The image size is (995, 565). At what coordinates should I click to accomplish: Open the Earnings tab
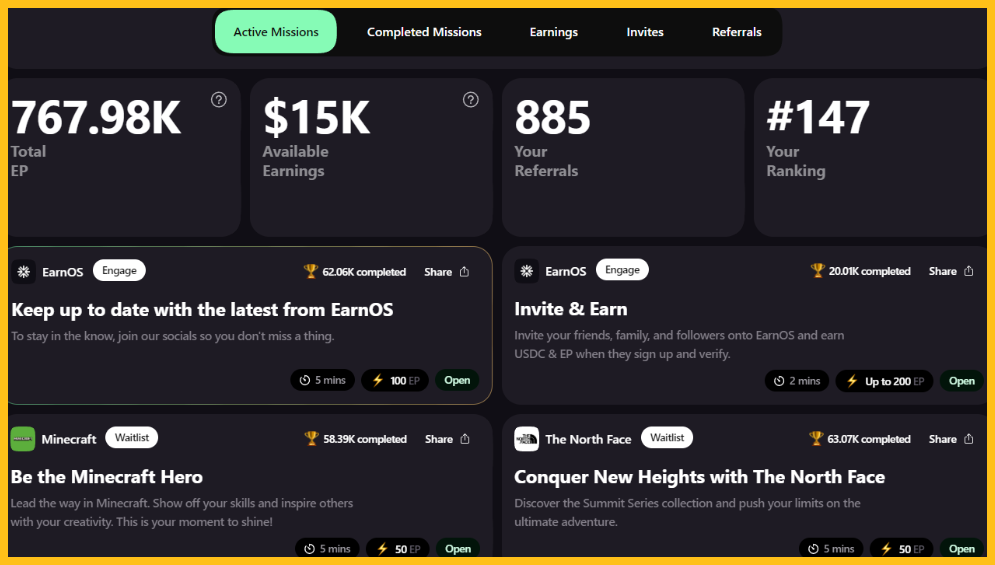tap(554, 32)
